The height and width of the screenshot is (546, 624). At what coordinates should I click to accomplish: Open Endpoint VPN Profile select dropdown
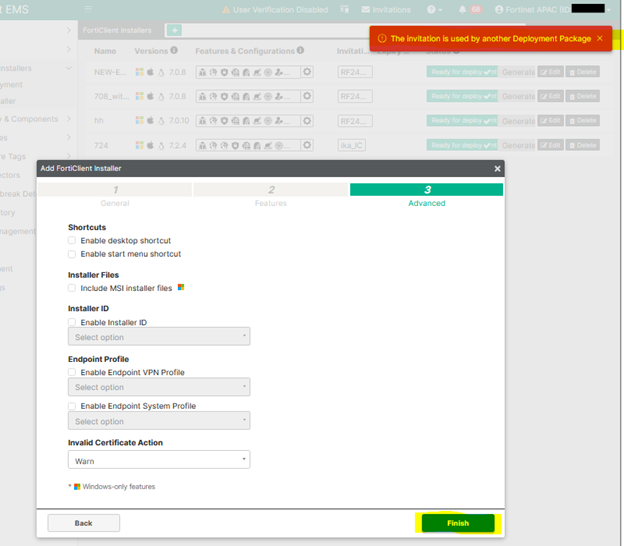159,387
